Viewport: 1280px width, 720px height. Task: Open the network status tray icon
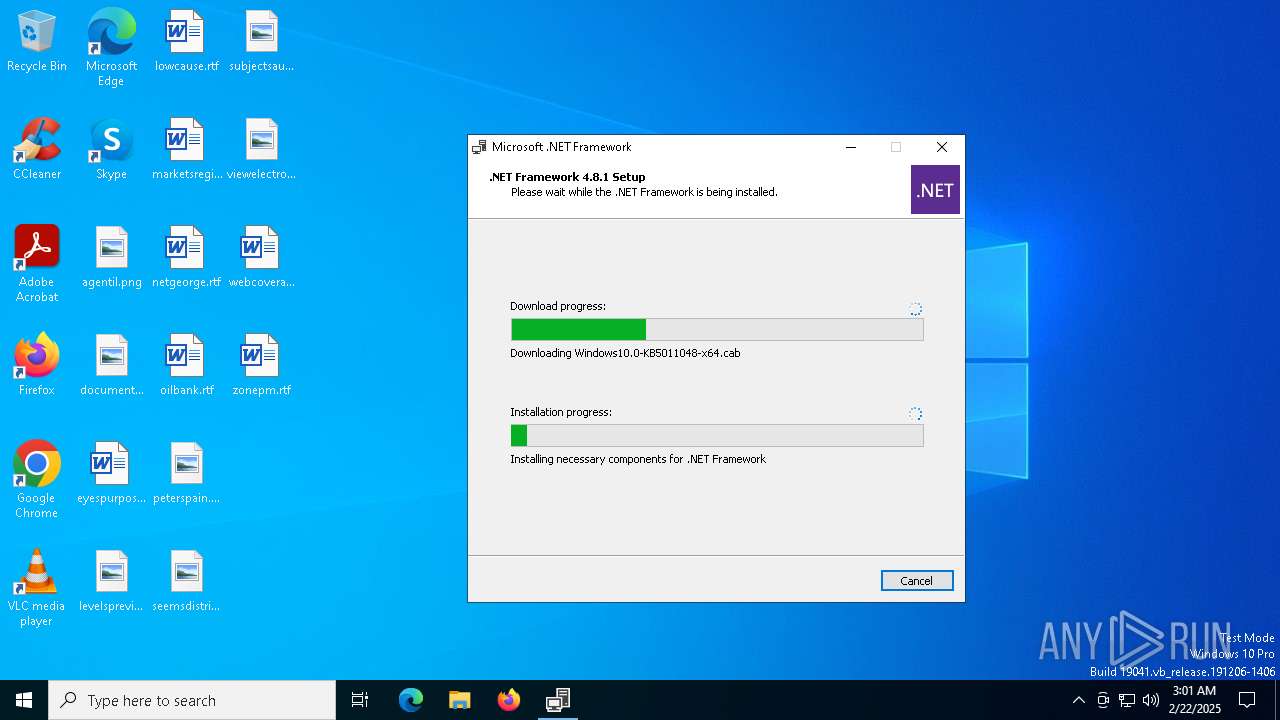[1127, 700]
